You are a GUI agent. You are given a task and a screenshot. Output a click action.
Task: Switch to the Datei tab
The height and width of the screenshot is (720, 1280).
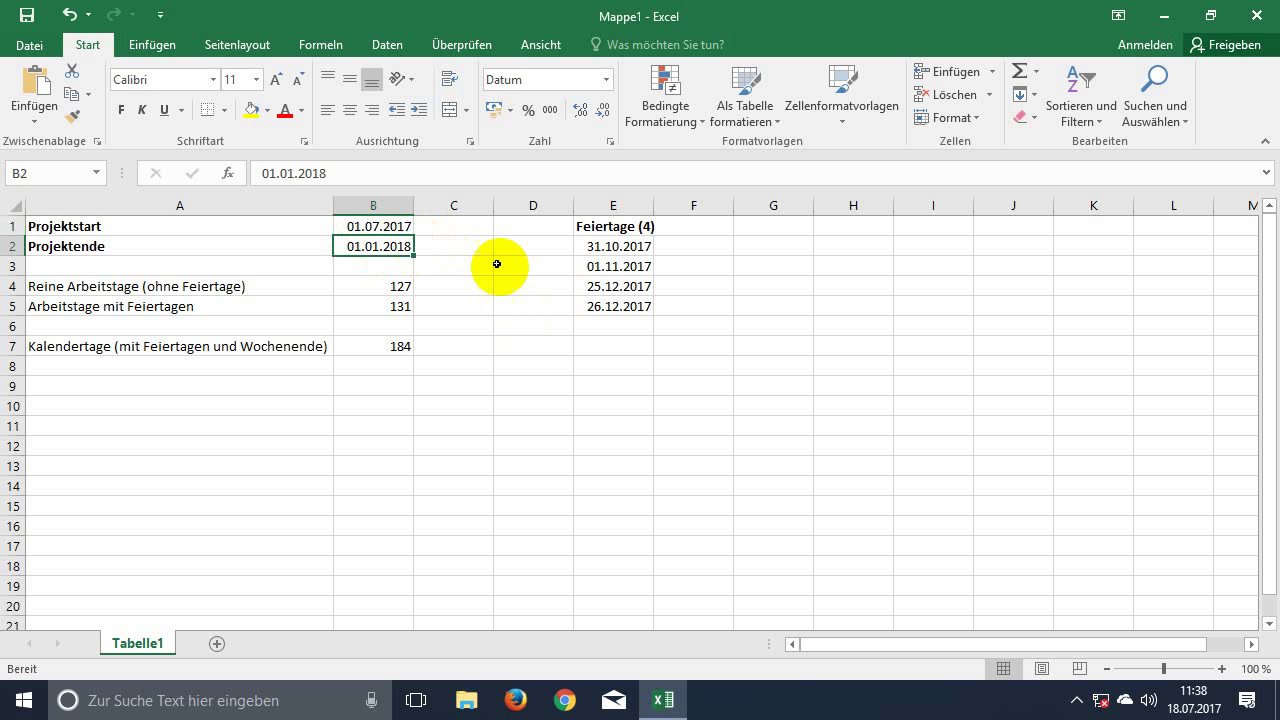30,45
